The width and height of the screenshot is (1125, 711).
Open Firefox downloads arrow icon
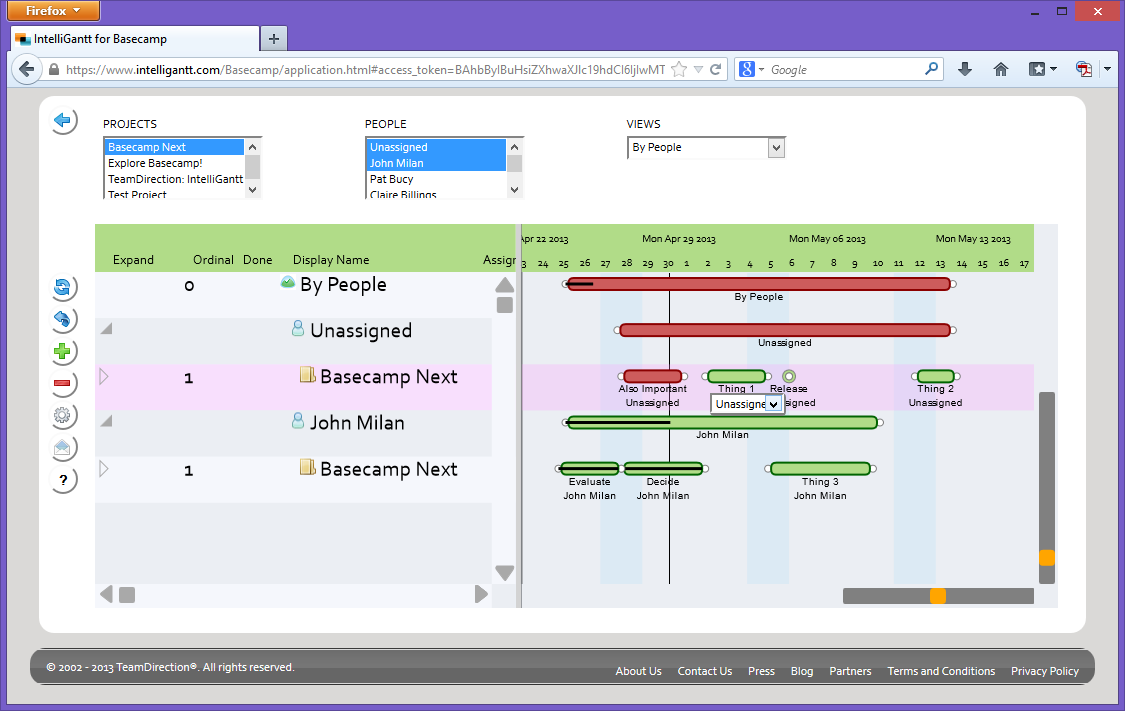pos(965,69)
